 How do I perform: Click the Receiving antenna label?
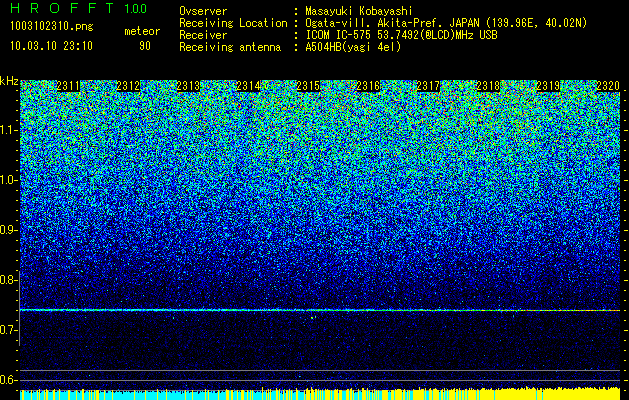point(230,47)
